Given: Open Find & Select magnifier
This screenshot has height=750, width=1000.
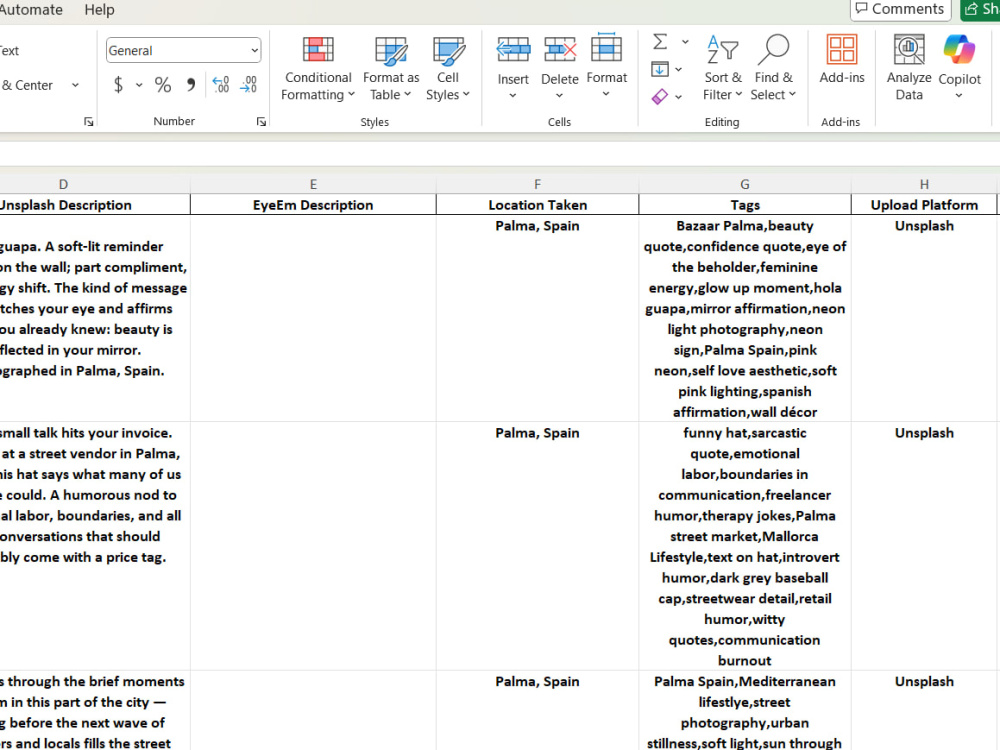Looking at the screenshot, I should (773, 68).
